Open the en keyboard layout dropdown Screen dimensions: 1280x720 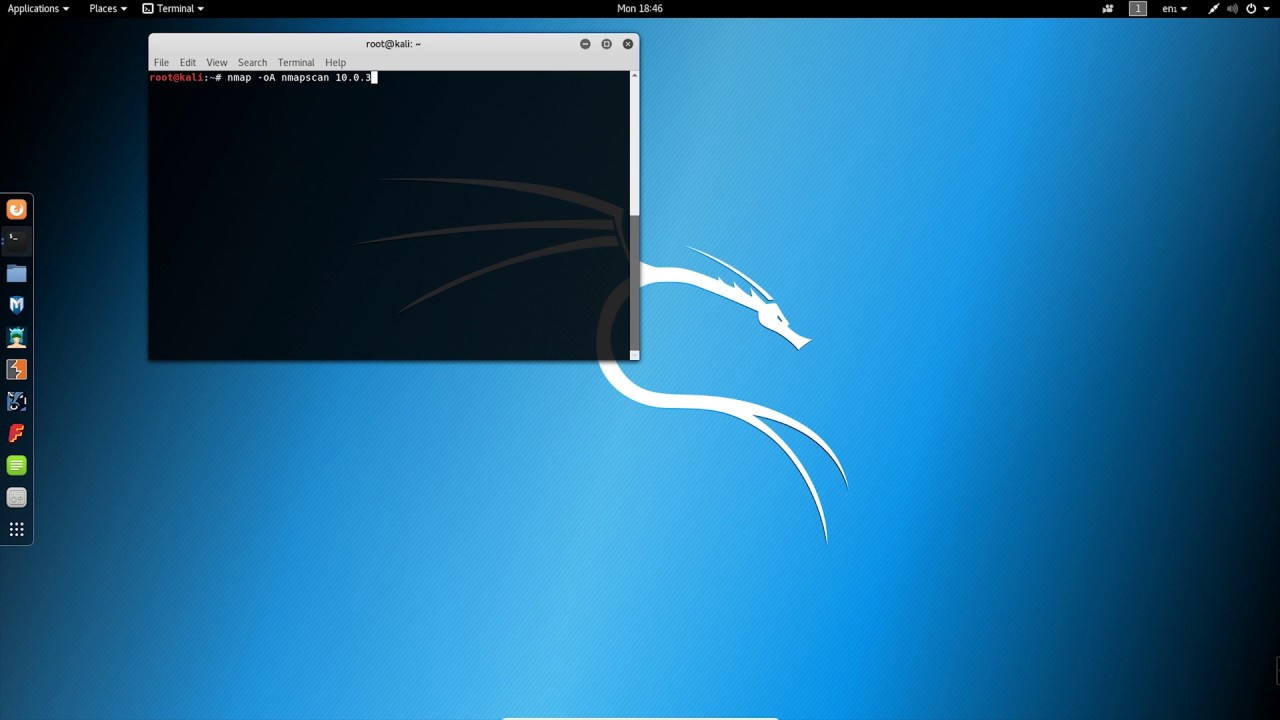1174,8
